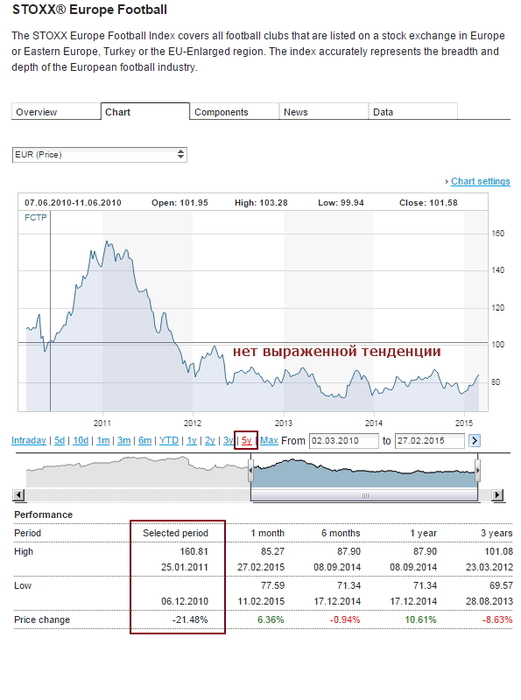
Task: Open the News tab
Action: click(x=324, y=112)
